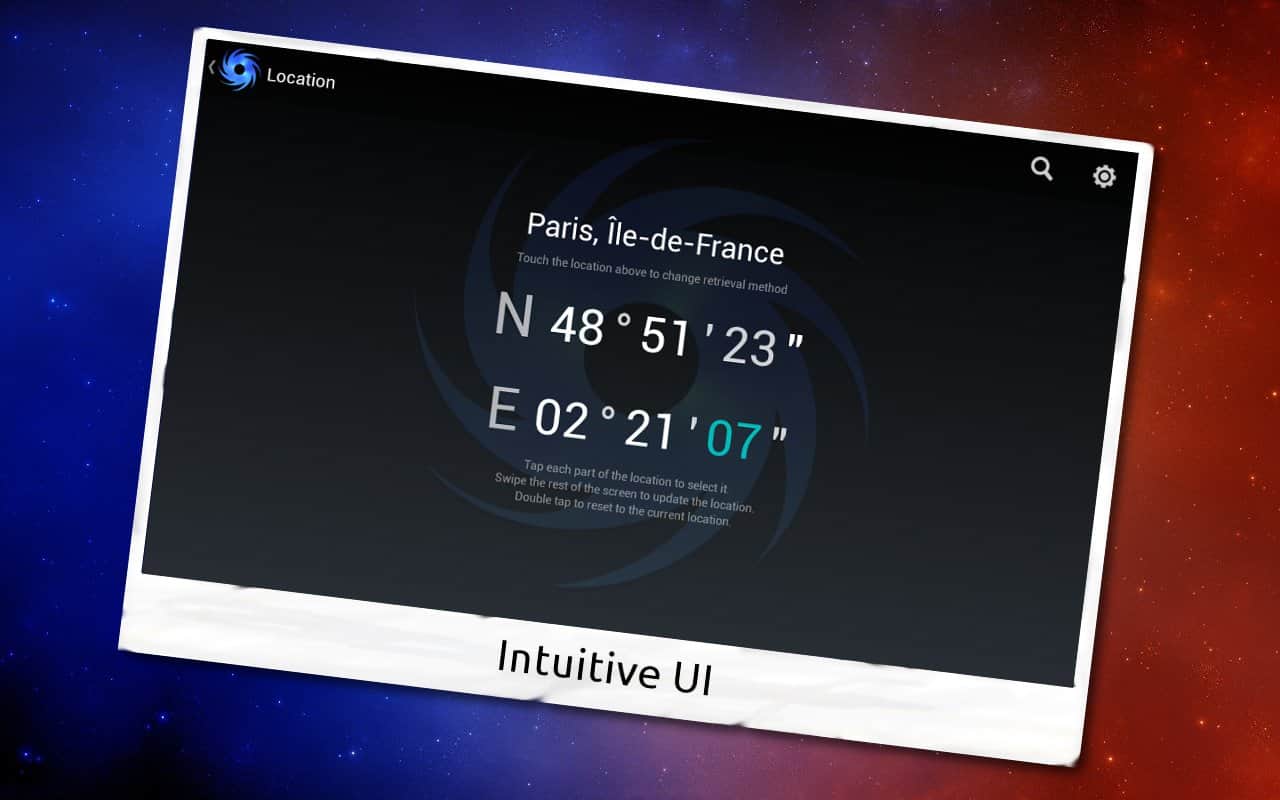Image resolution: width=1280 pixels, height=800 pixels.
Task: Open settings via the gear icon
Action: 1104,177
